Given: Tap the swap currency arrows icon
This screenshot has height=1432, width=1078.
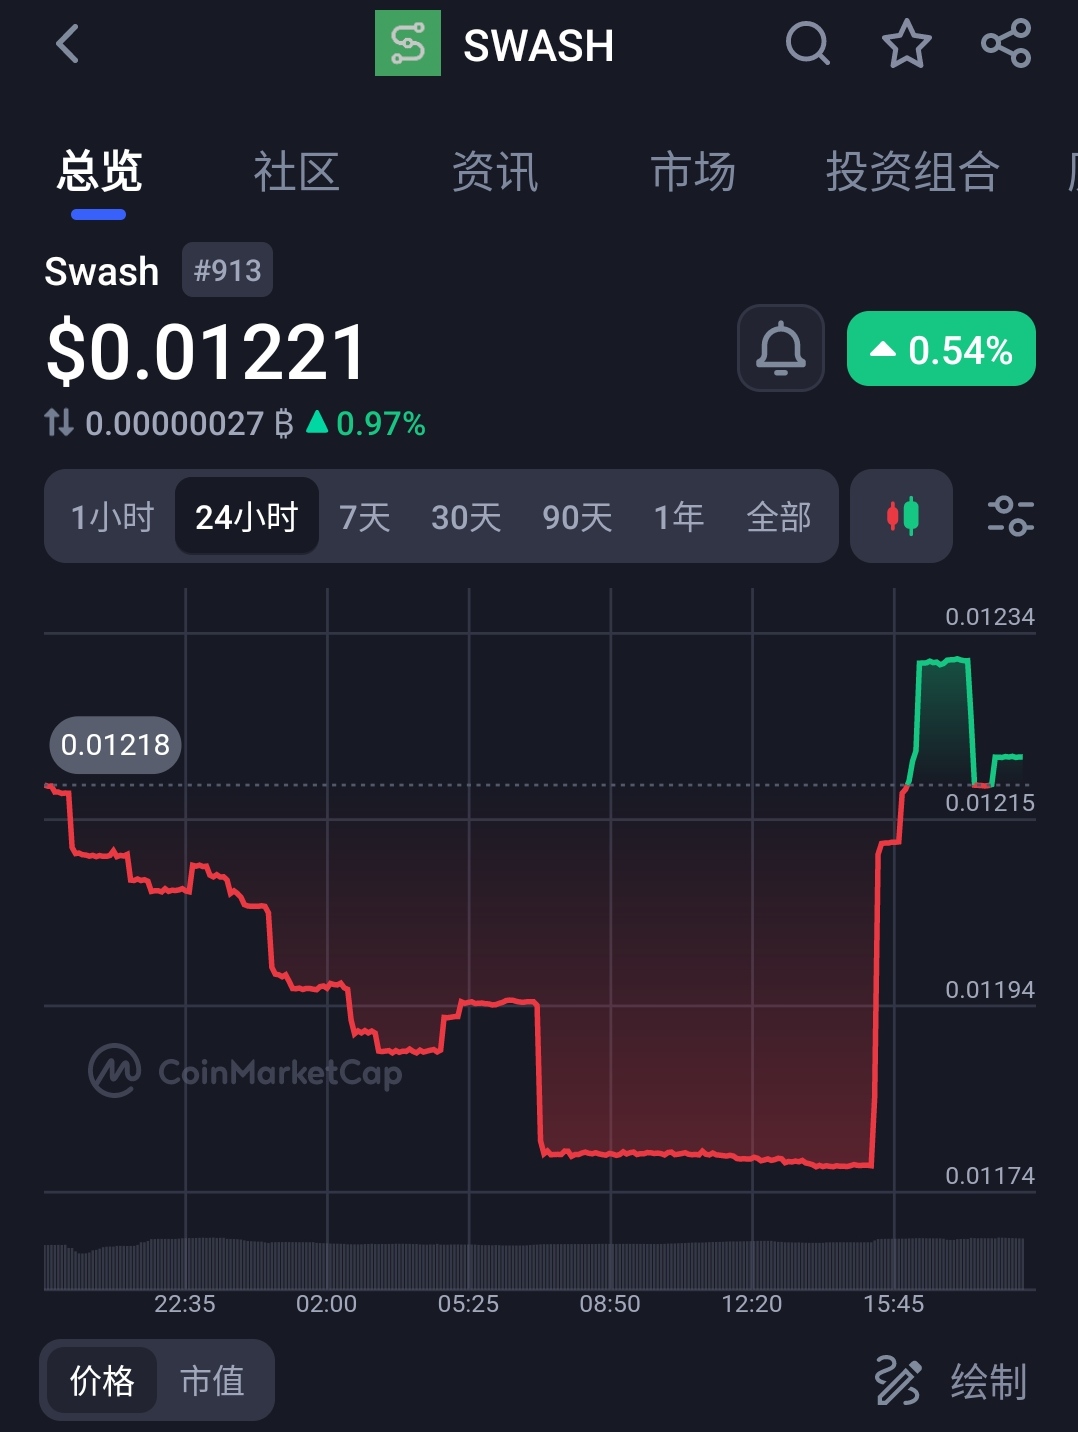Looking at the screenshot, I should point(59,423).
